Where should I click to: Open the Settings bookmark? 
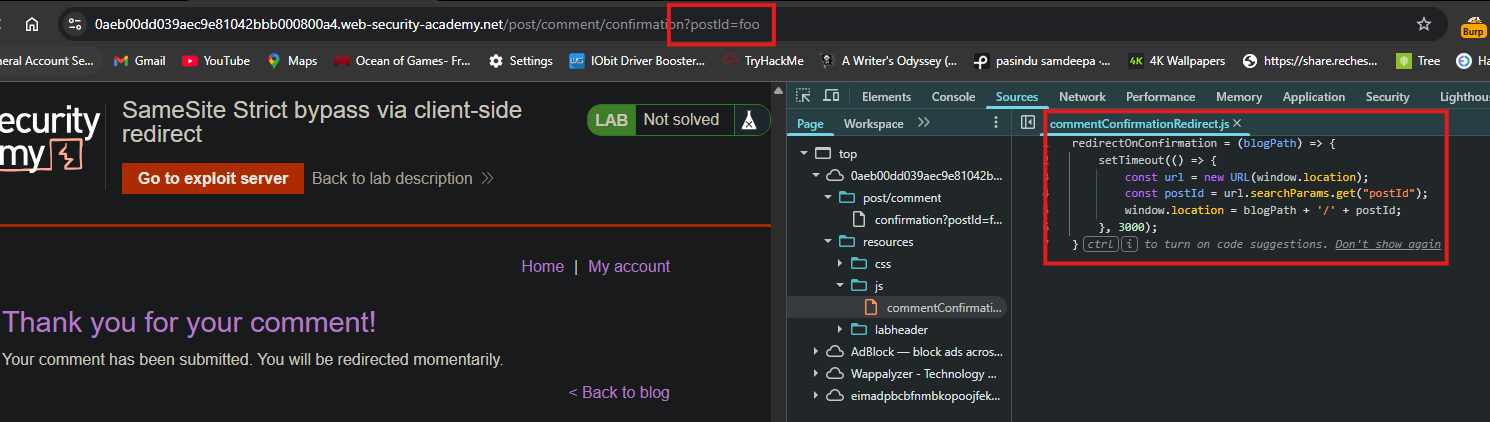[x=520, y=61]
